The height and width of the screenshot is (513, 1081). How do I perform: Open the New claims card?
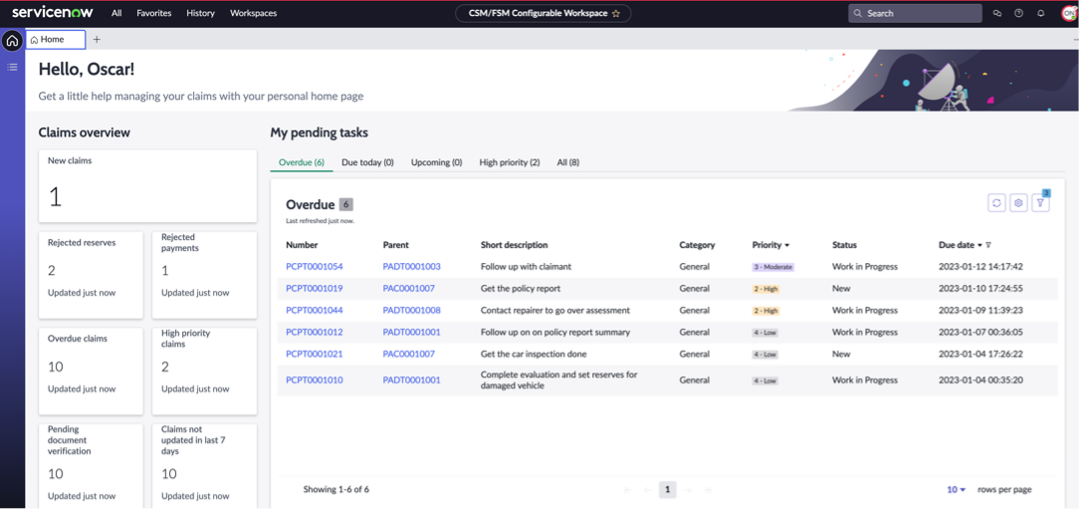(148, 186)
